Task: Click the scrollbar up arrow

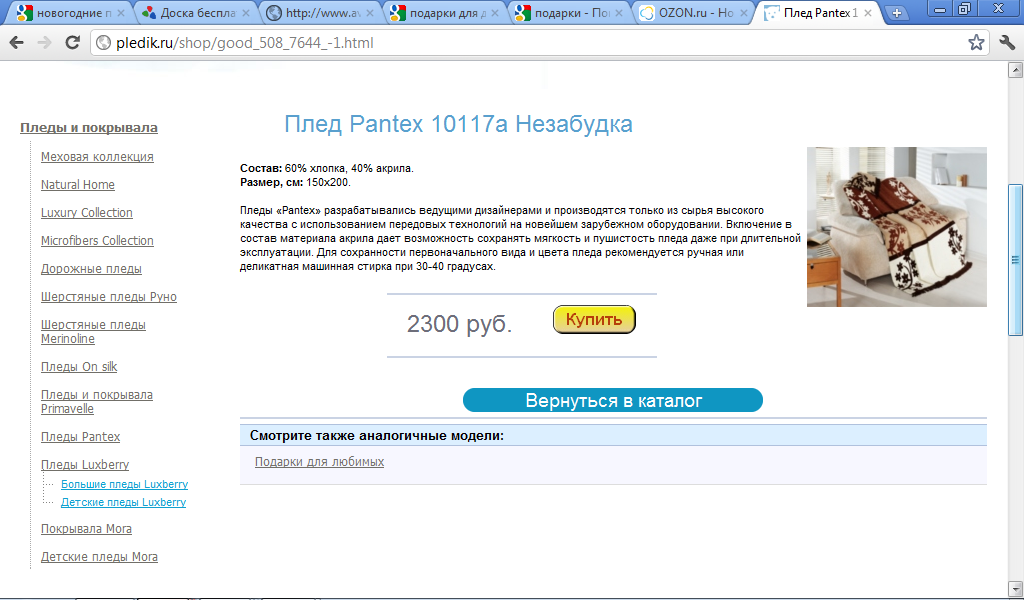Action: click(1015, 69)
